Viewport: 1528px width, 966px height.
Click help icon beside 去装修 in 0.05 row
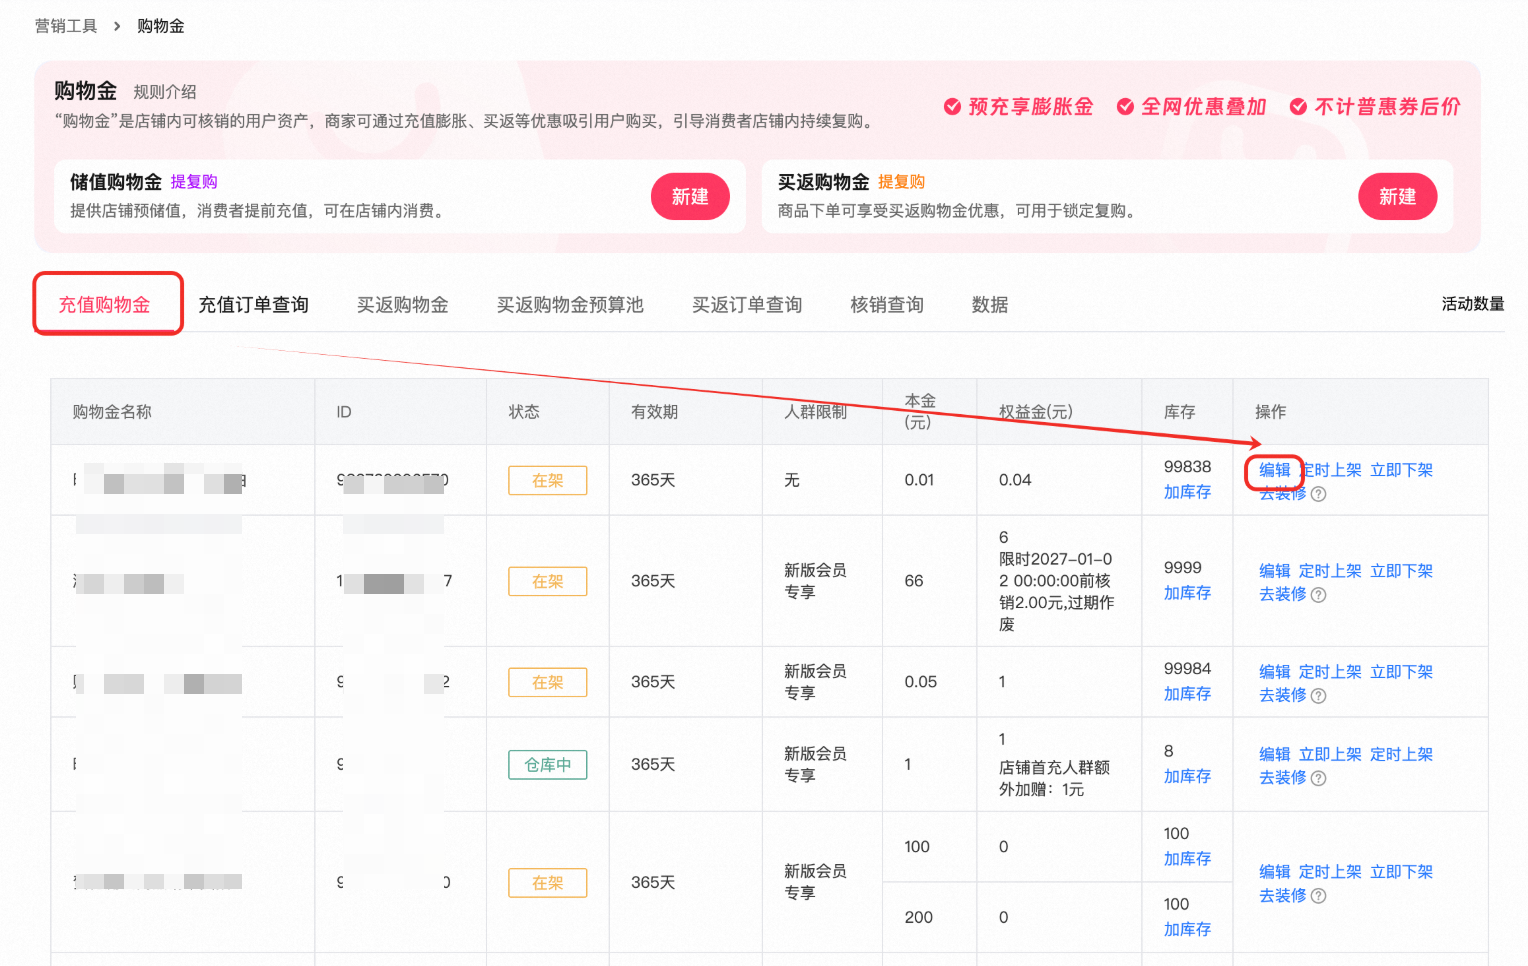pos(1319,696)
